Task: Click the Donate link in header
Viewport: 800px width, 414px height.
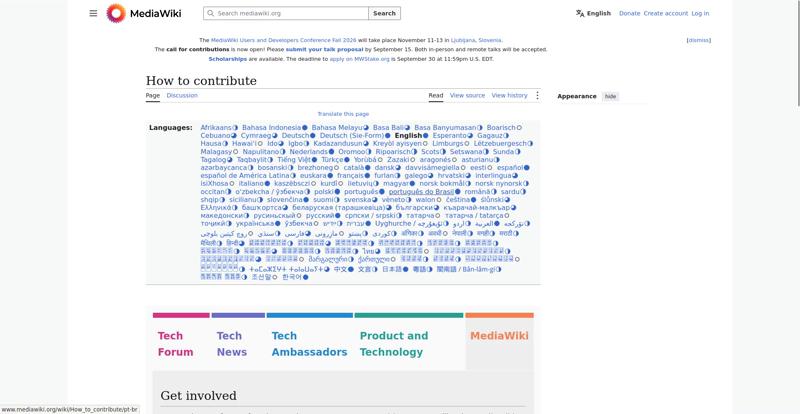Action: click(630, 13)
